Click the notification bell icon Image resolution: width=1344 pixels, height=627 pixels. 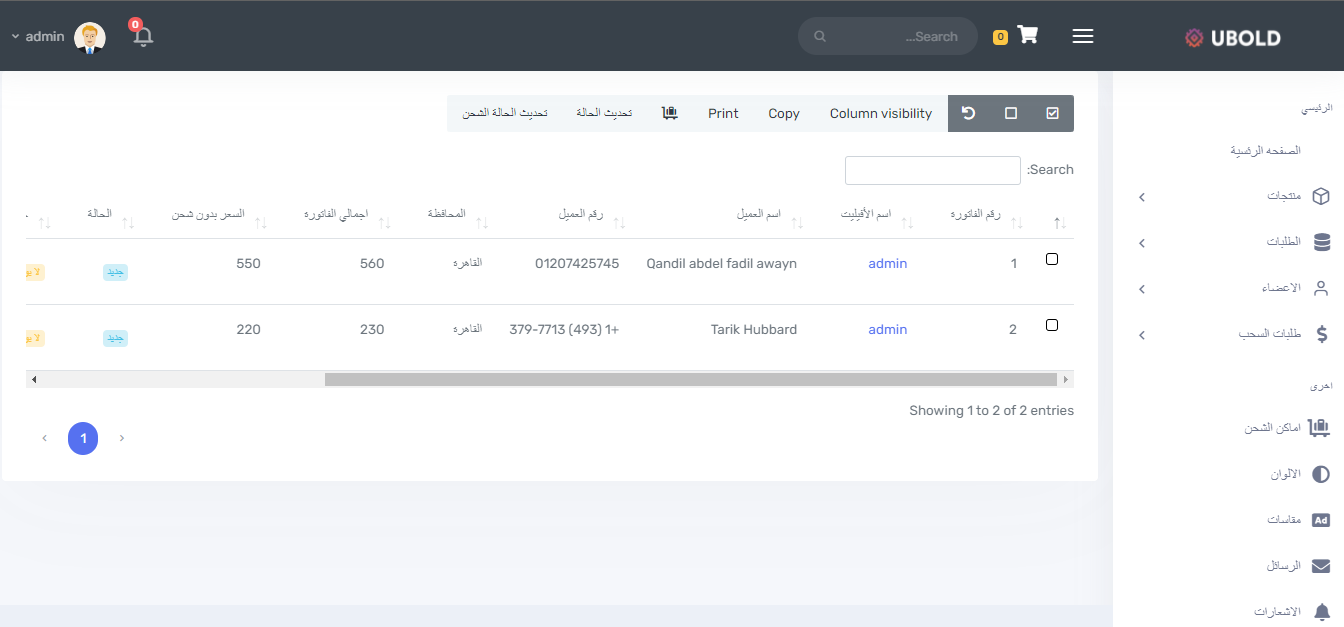tap(143, 37)
